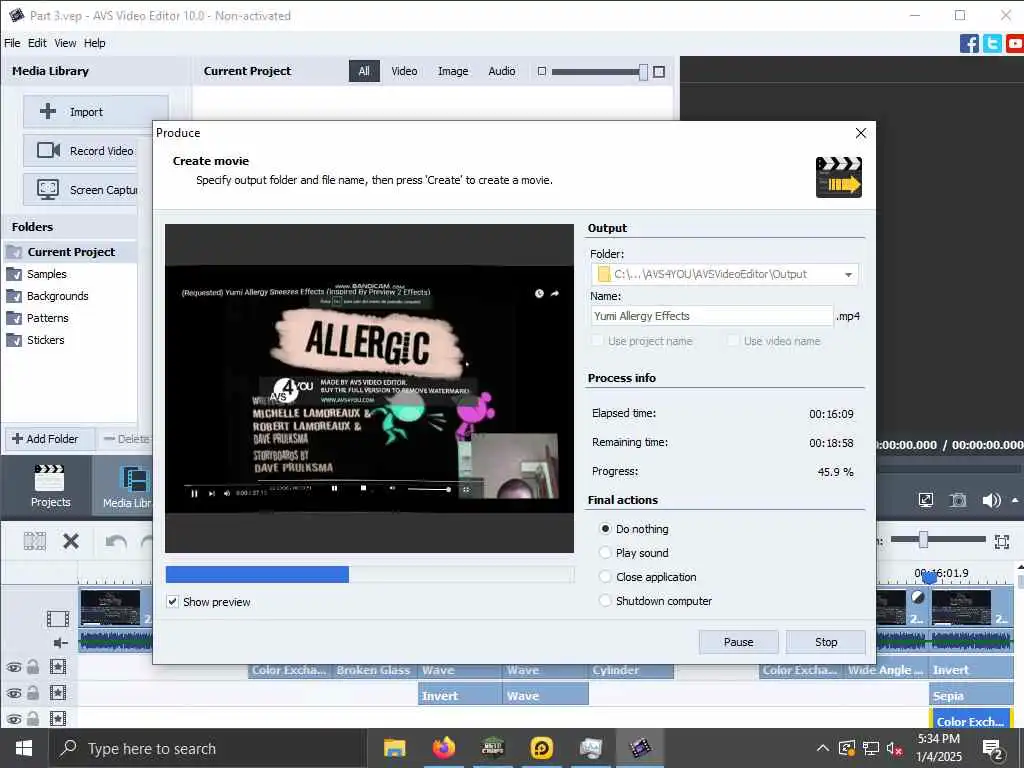Image resolution: width=1024 pixels, height=768 pixels.
Task: Open the Media Library film icon
Action: (x=134, y=479)
